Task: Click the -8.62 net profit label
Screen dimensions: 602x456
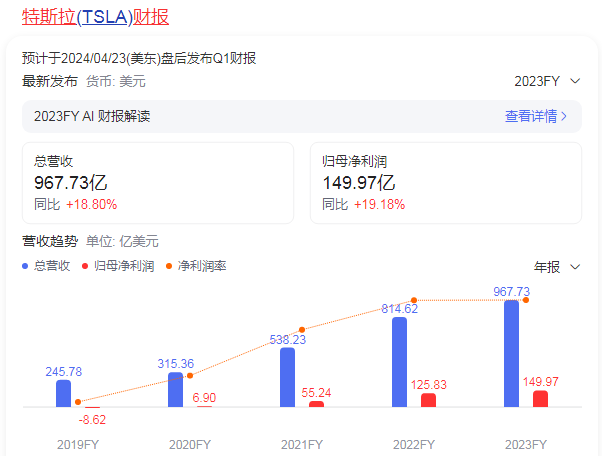Action: [92, 420]
